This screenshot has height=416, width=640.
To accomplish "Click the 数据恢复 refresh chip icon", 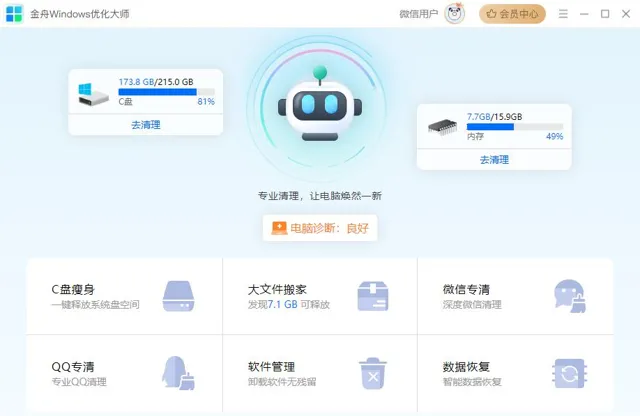I will 570,373.
